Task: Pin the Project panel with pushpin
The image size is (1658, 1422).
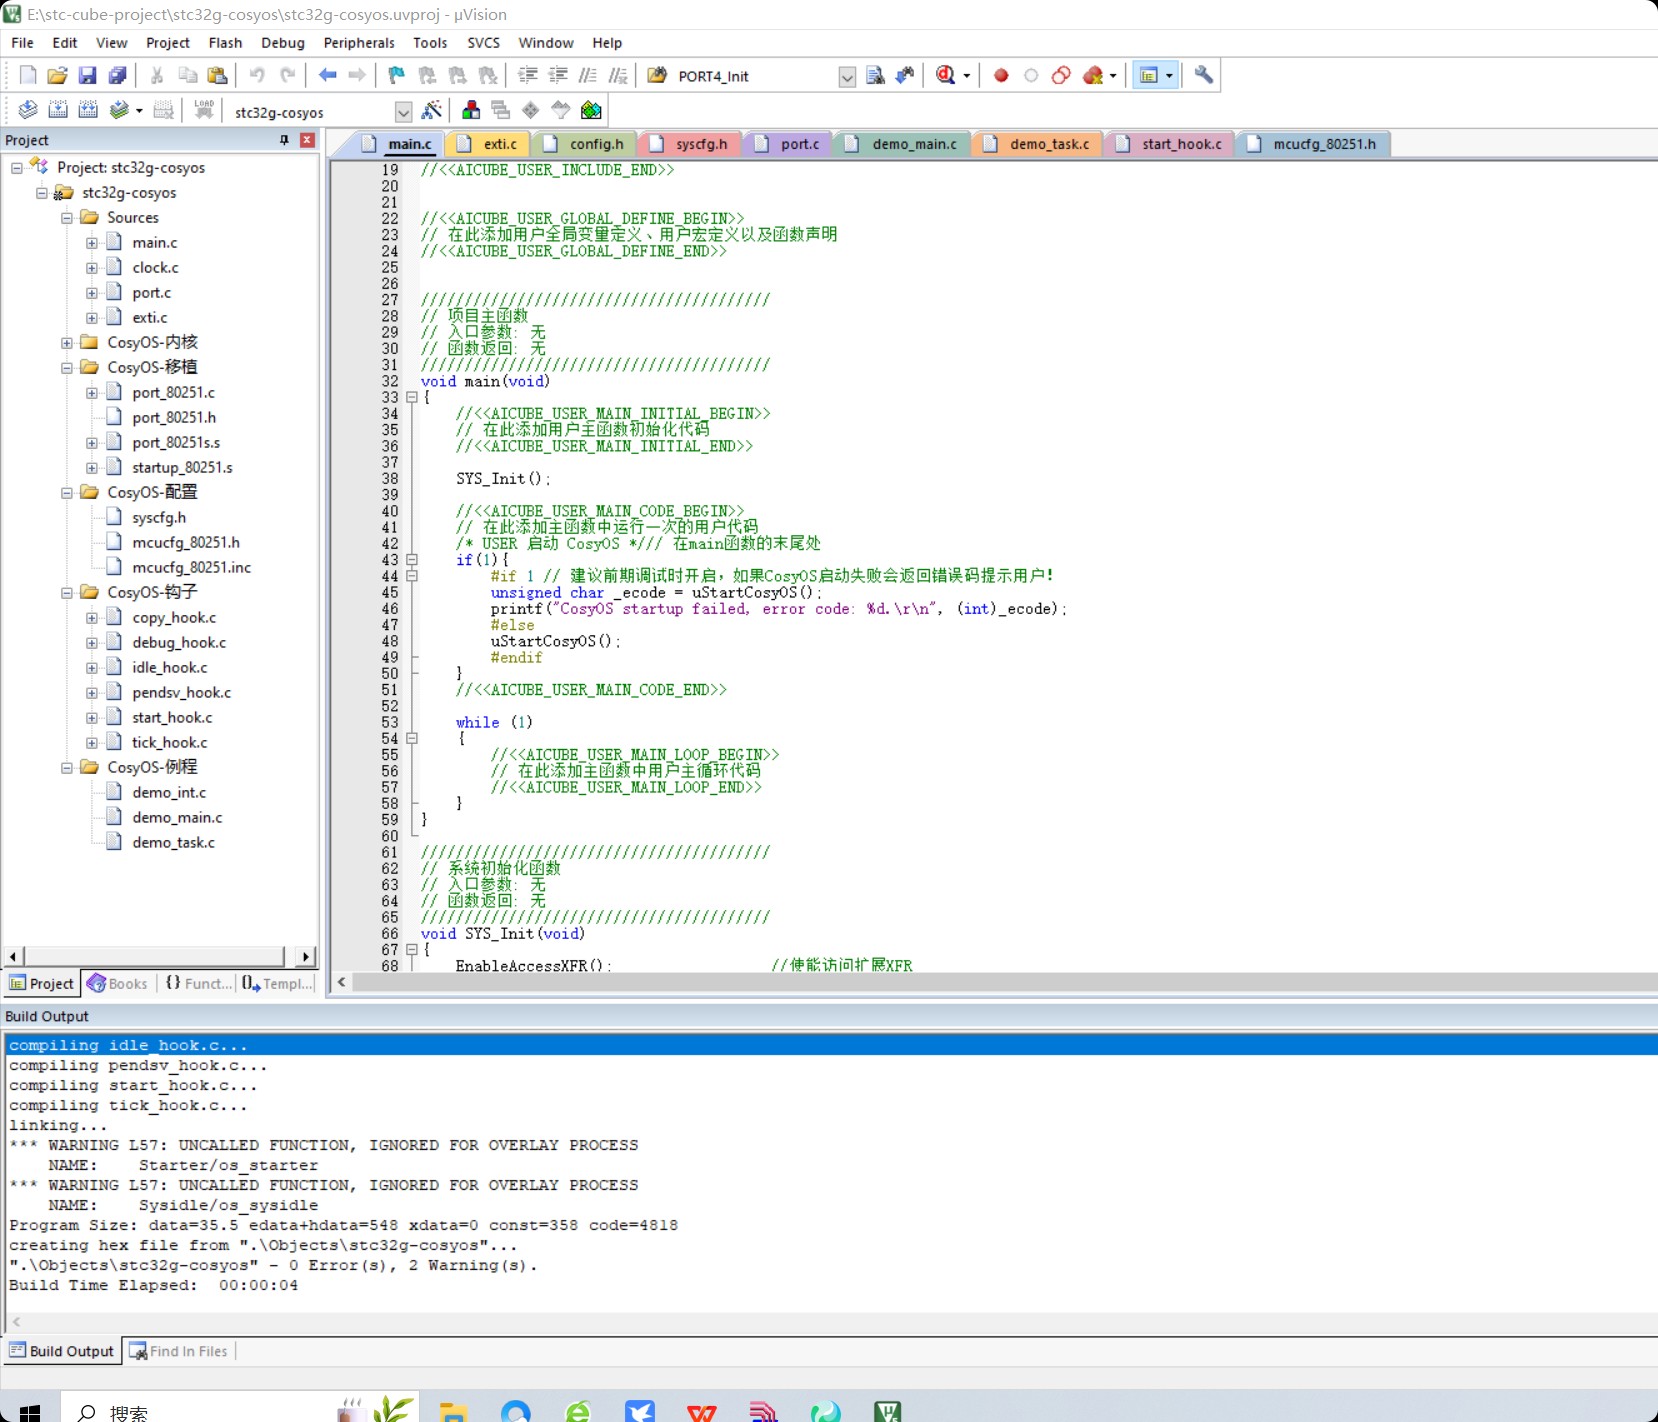Action: pyautogui.click(x=284, y=140)
